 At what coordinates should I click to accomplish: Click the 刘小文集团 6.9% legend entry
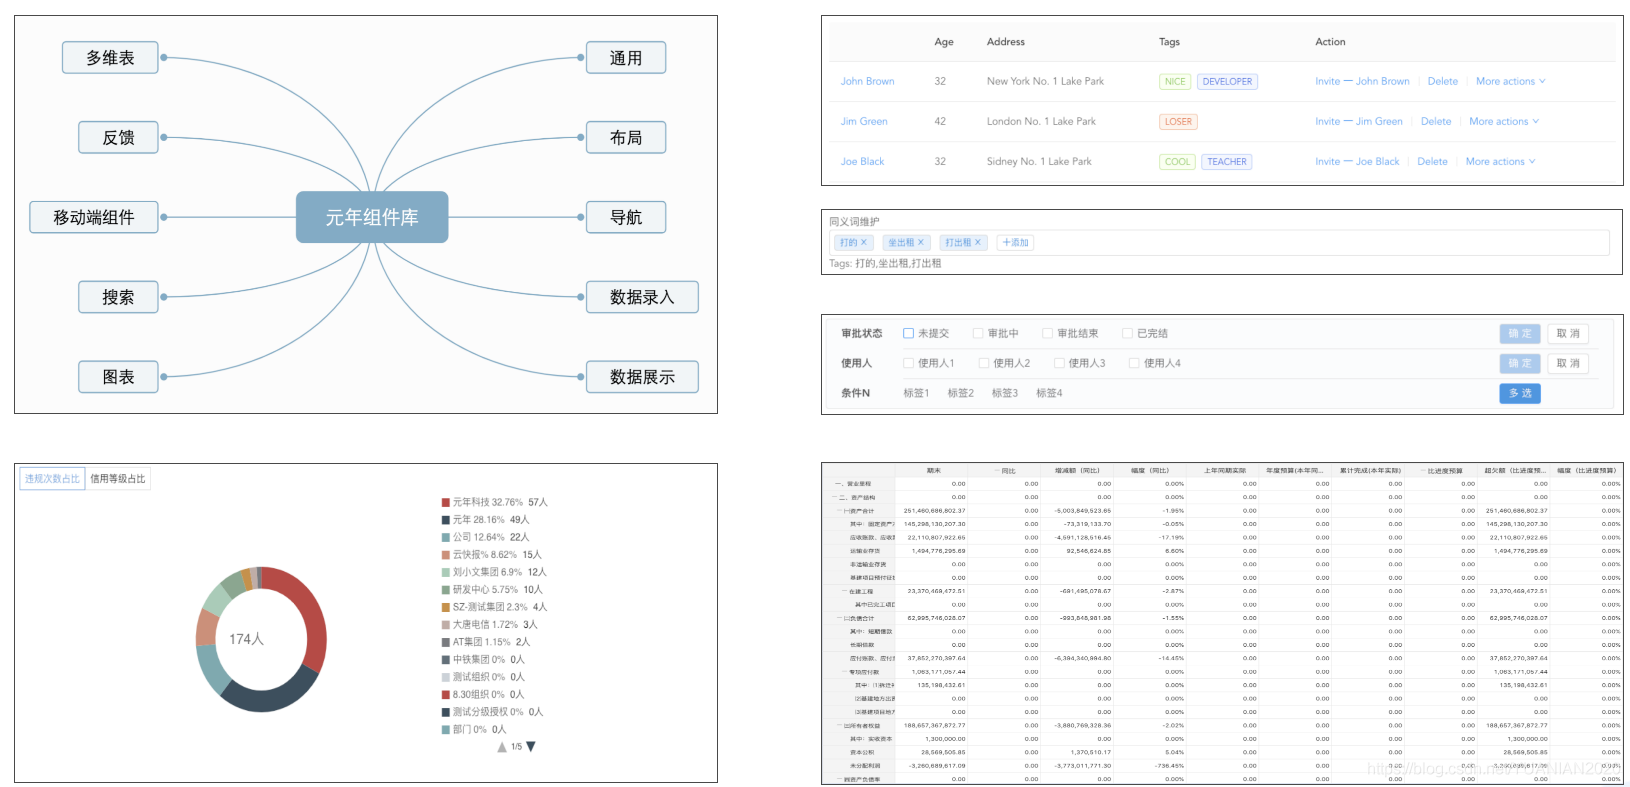tap(495, 572)
